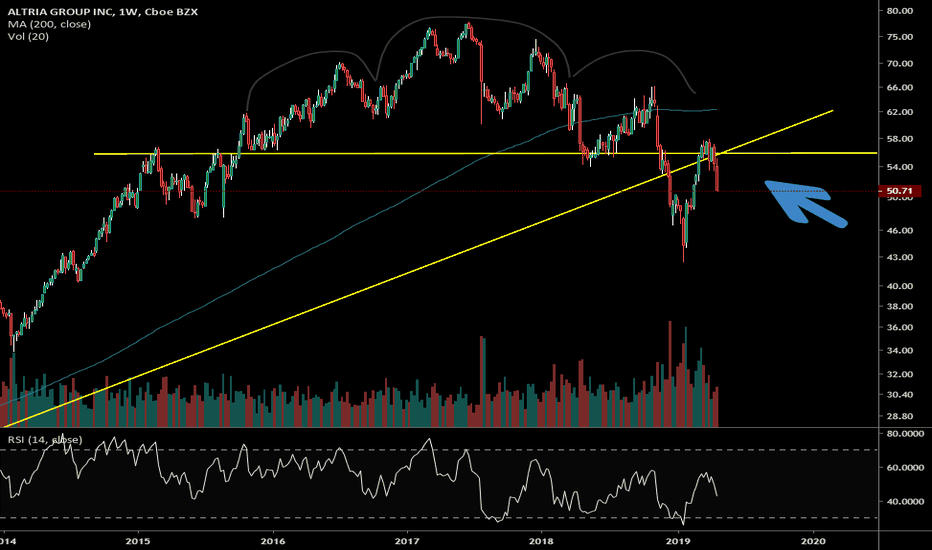The width and height of the screenshot is (932, 550).
Task: Click the 66.00 price axis label
Action: (899, 87)
